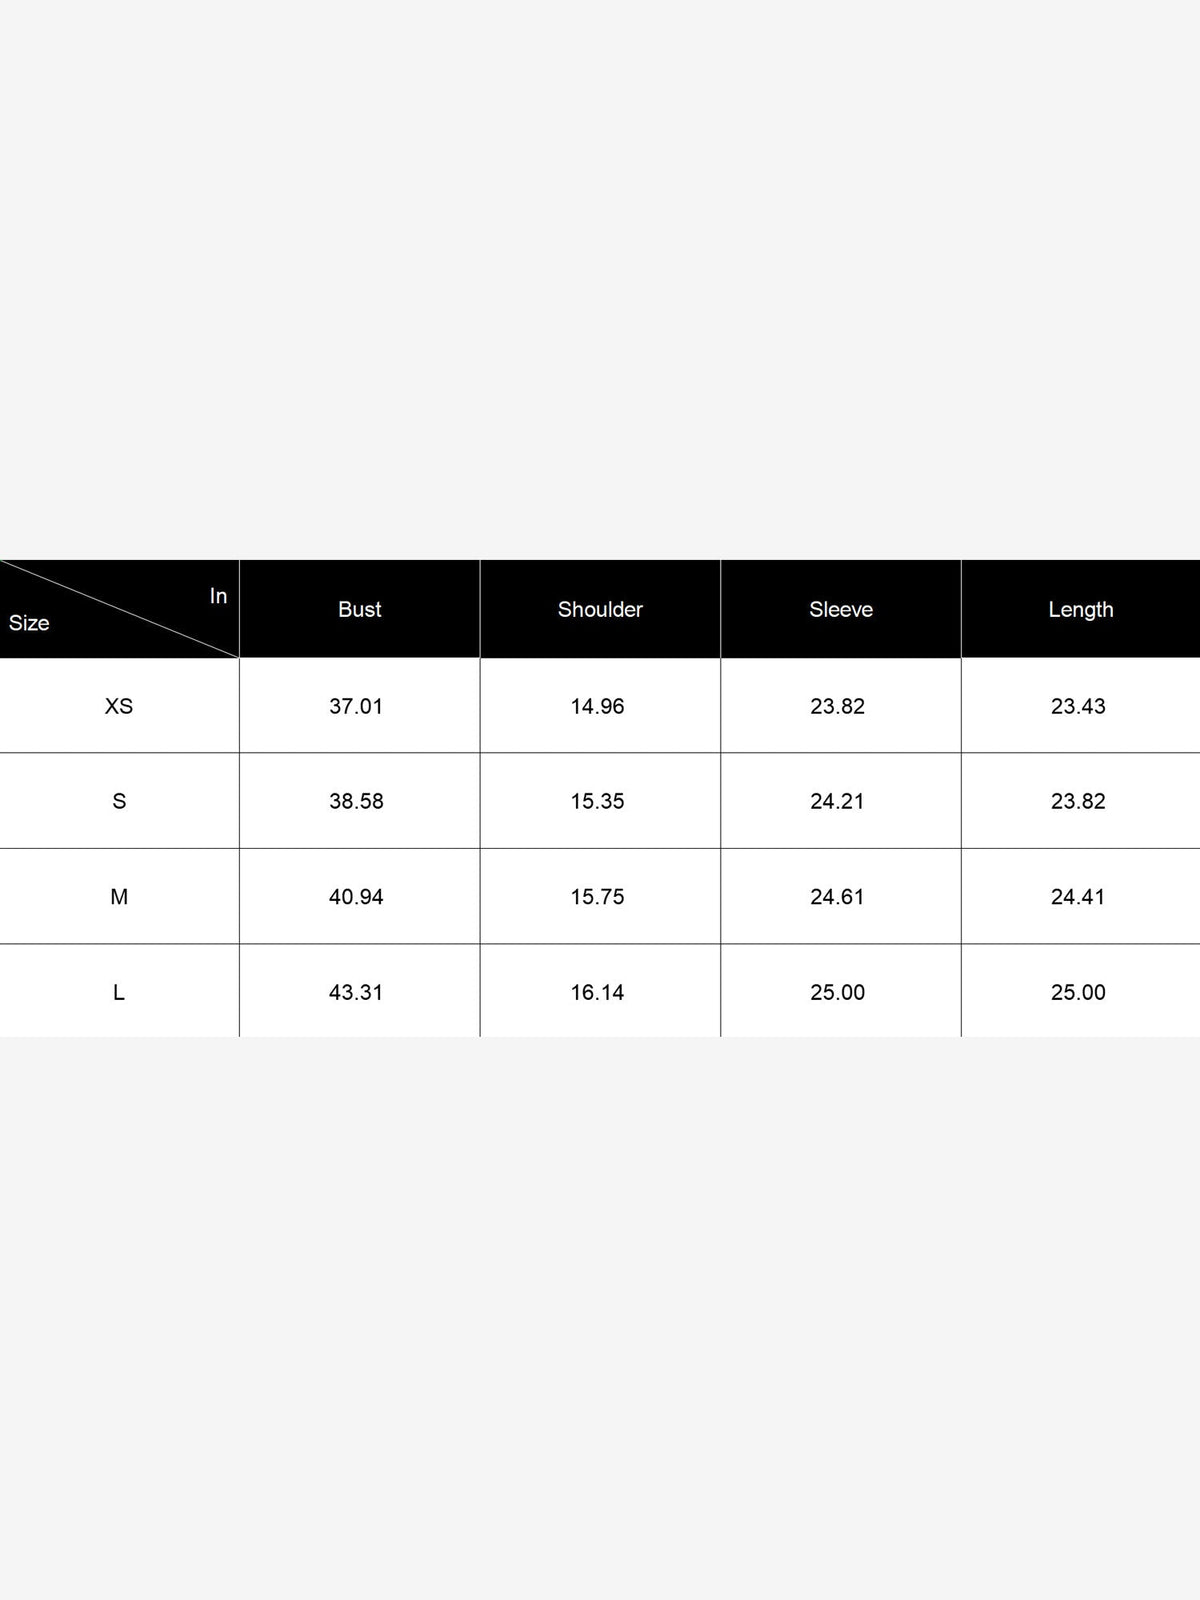Screen dimensions: 1200x1600
Task: Select the XS size row label
Action: click(119, 706)
